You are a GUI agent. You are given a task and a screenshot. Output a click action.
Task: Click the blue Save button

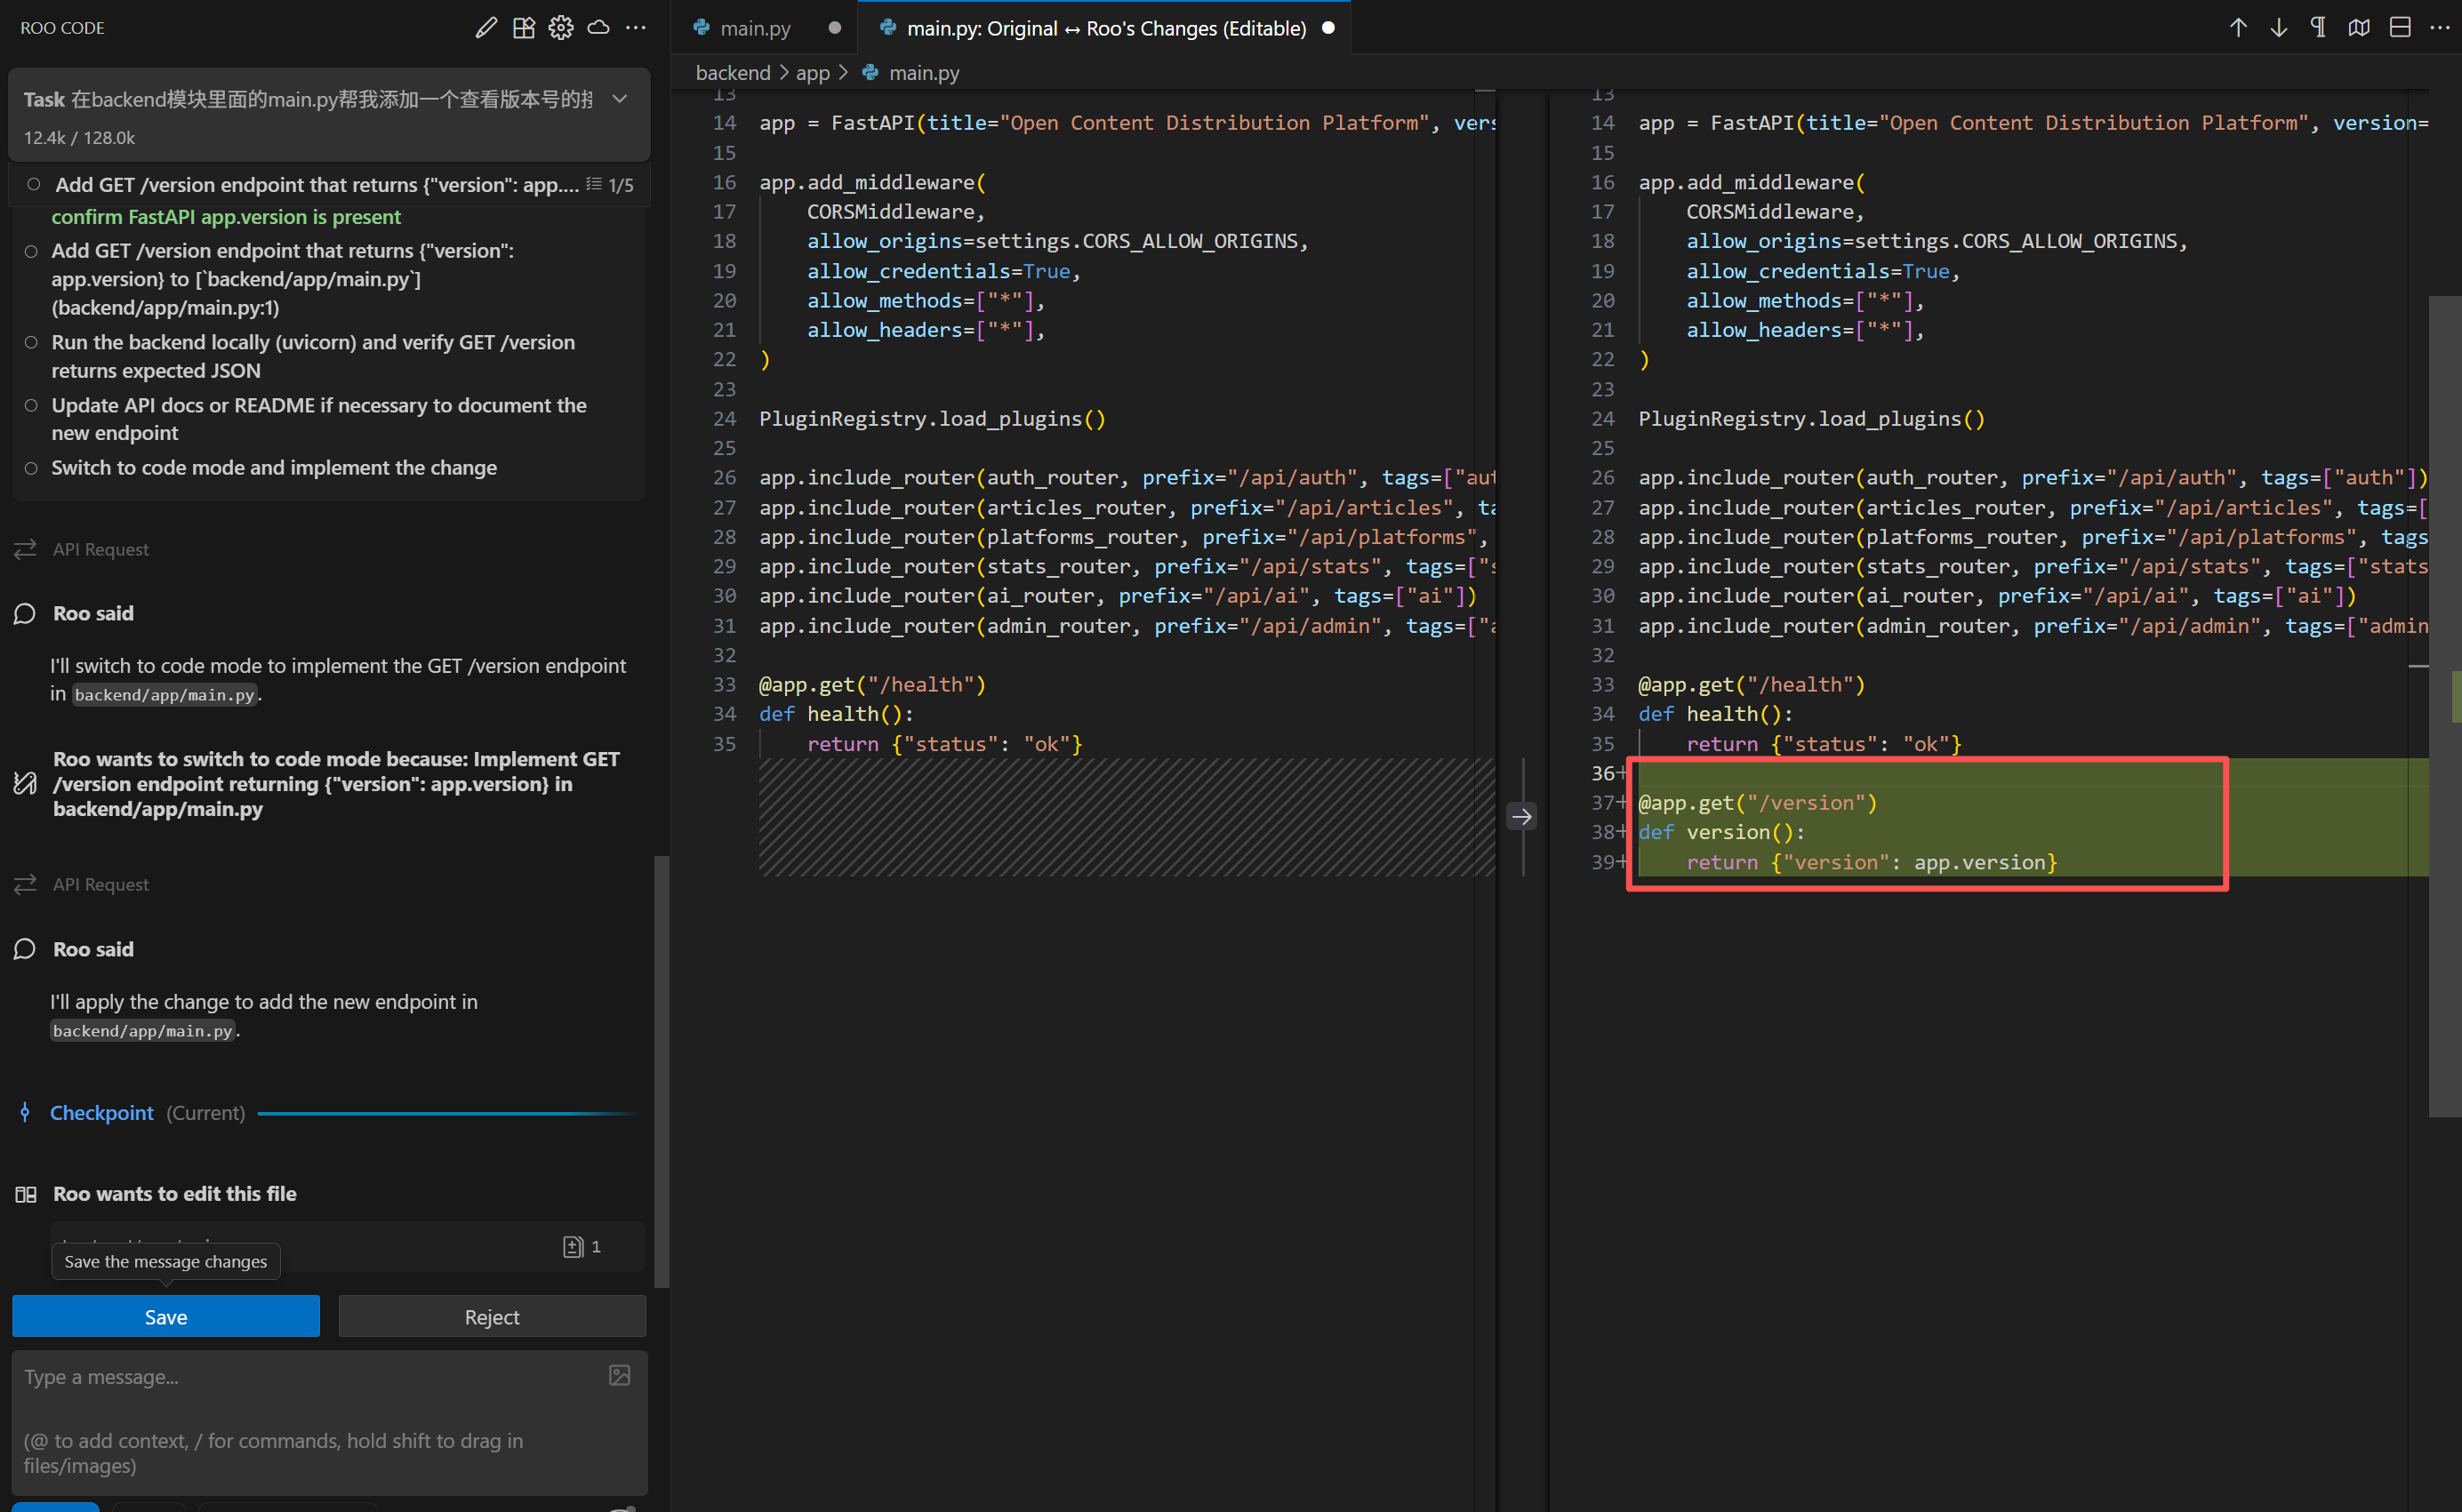click(x=166, y=1316)
